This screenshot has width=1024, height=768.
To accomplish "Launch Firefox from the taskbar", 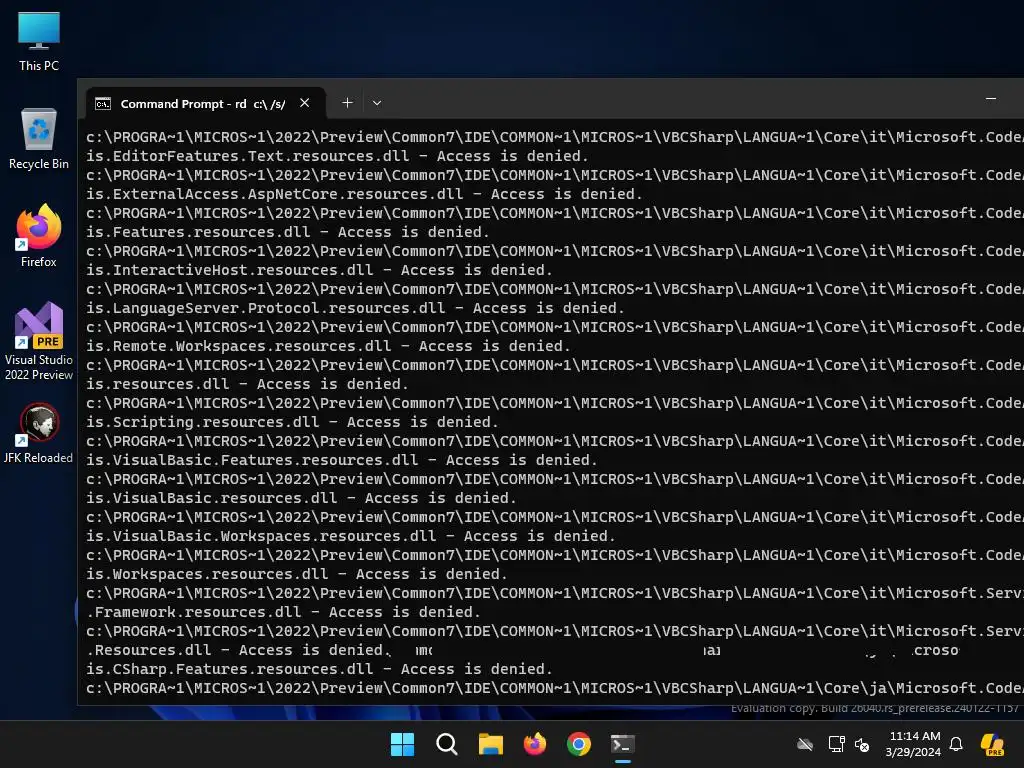I will point(535,744).
